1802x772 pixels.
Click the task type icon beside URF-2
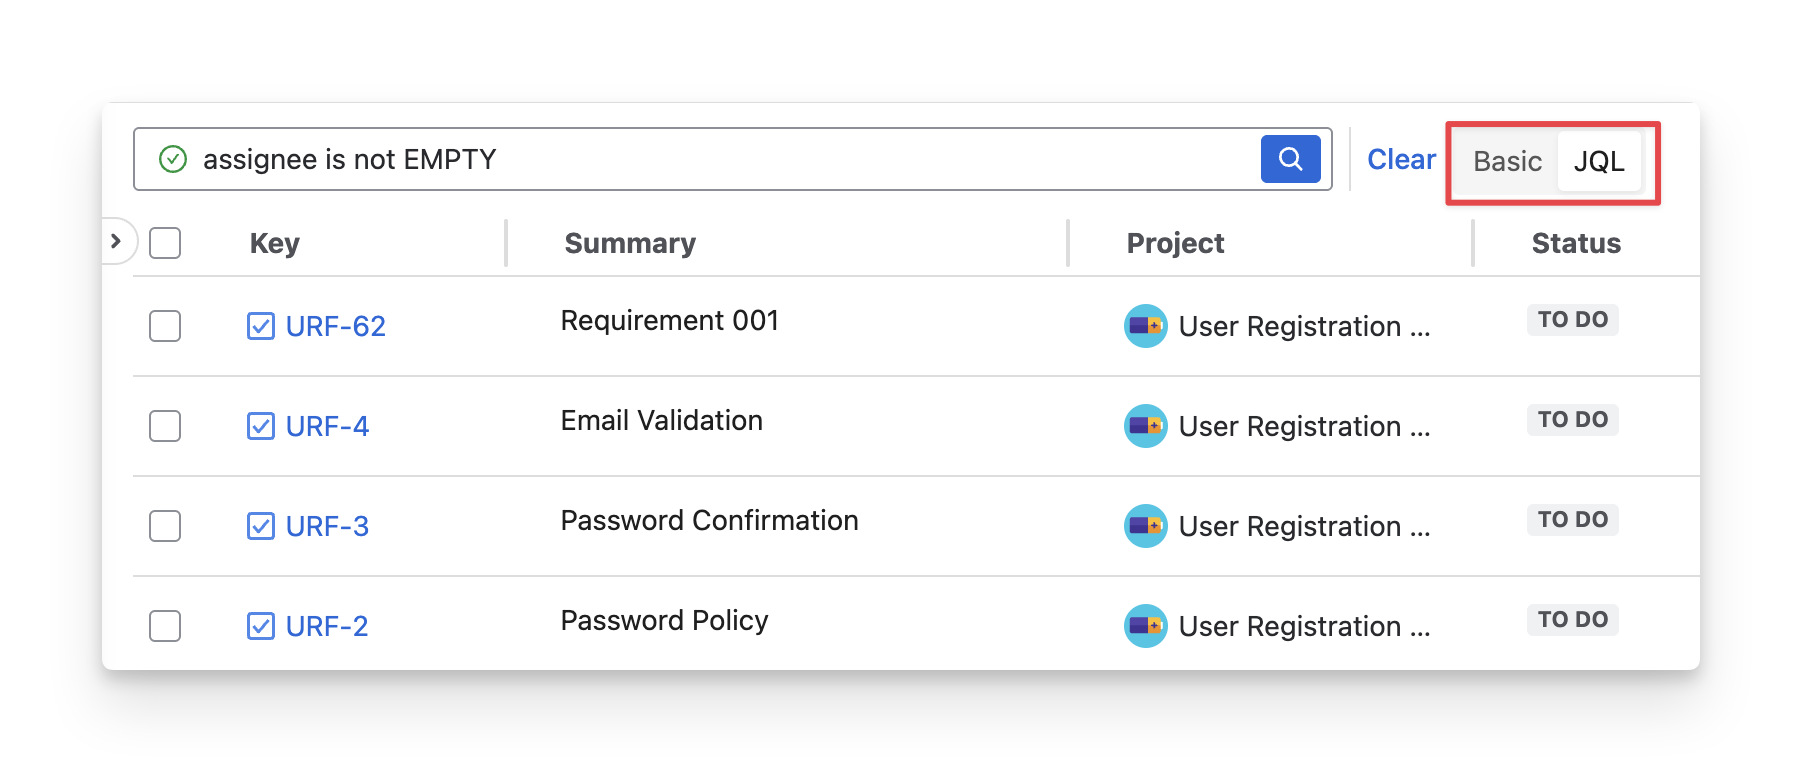[261, 626]
